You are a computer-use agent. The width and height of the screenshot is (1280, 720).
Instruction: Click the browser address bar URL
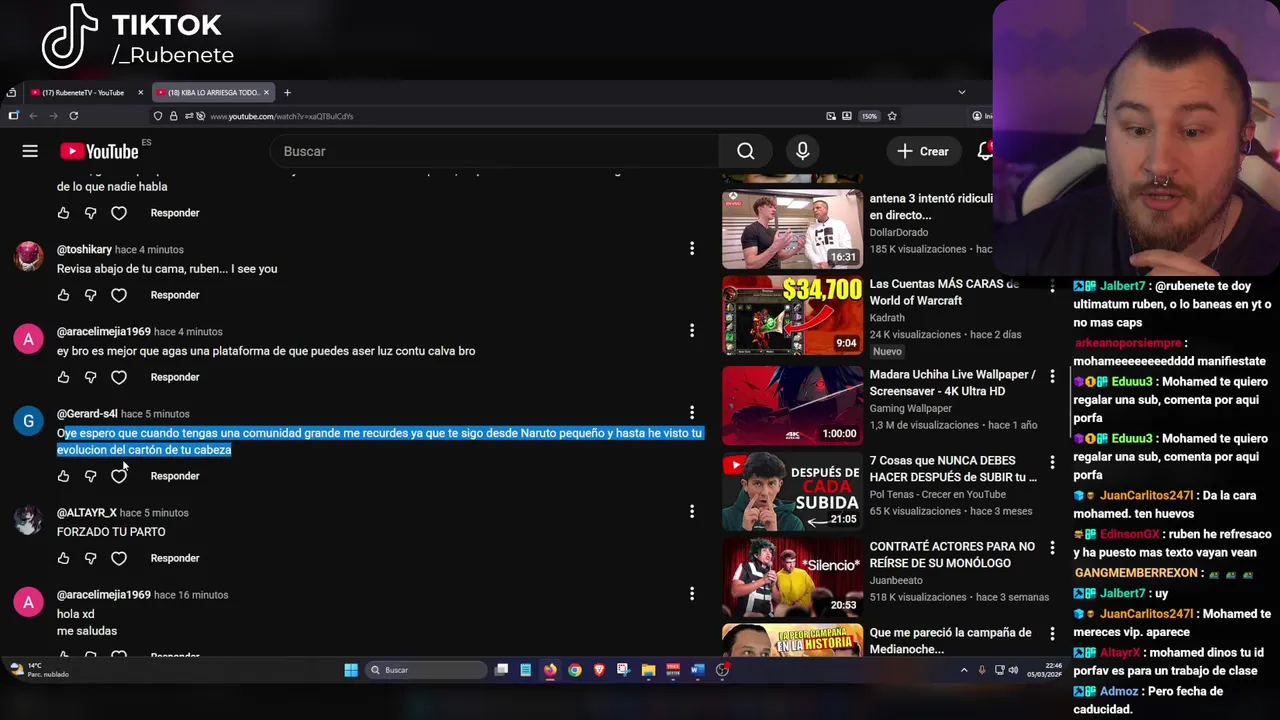[281, 116]
